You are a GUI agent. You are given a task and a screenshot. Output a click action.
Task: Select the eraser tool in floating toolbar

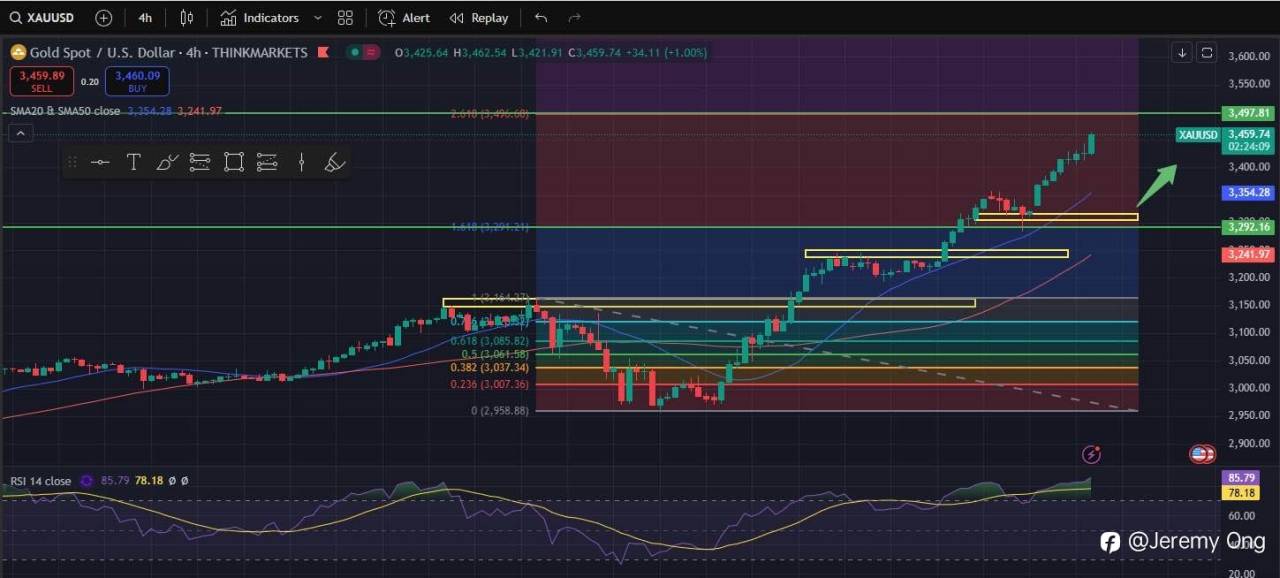[335, 162]
